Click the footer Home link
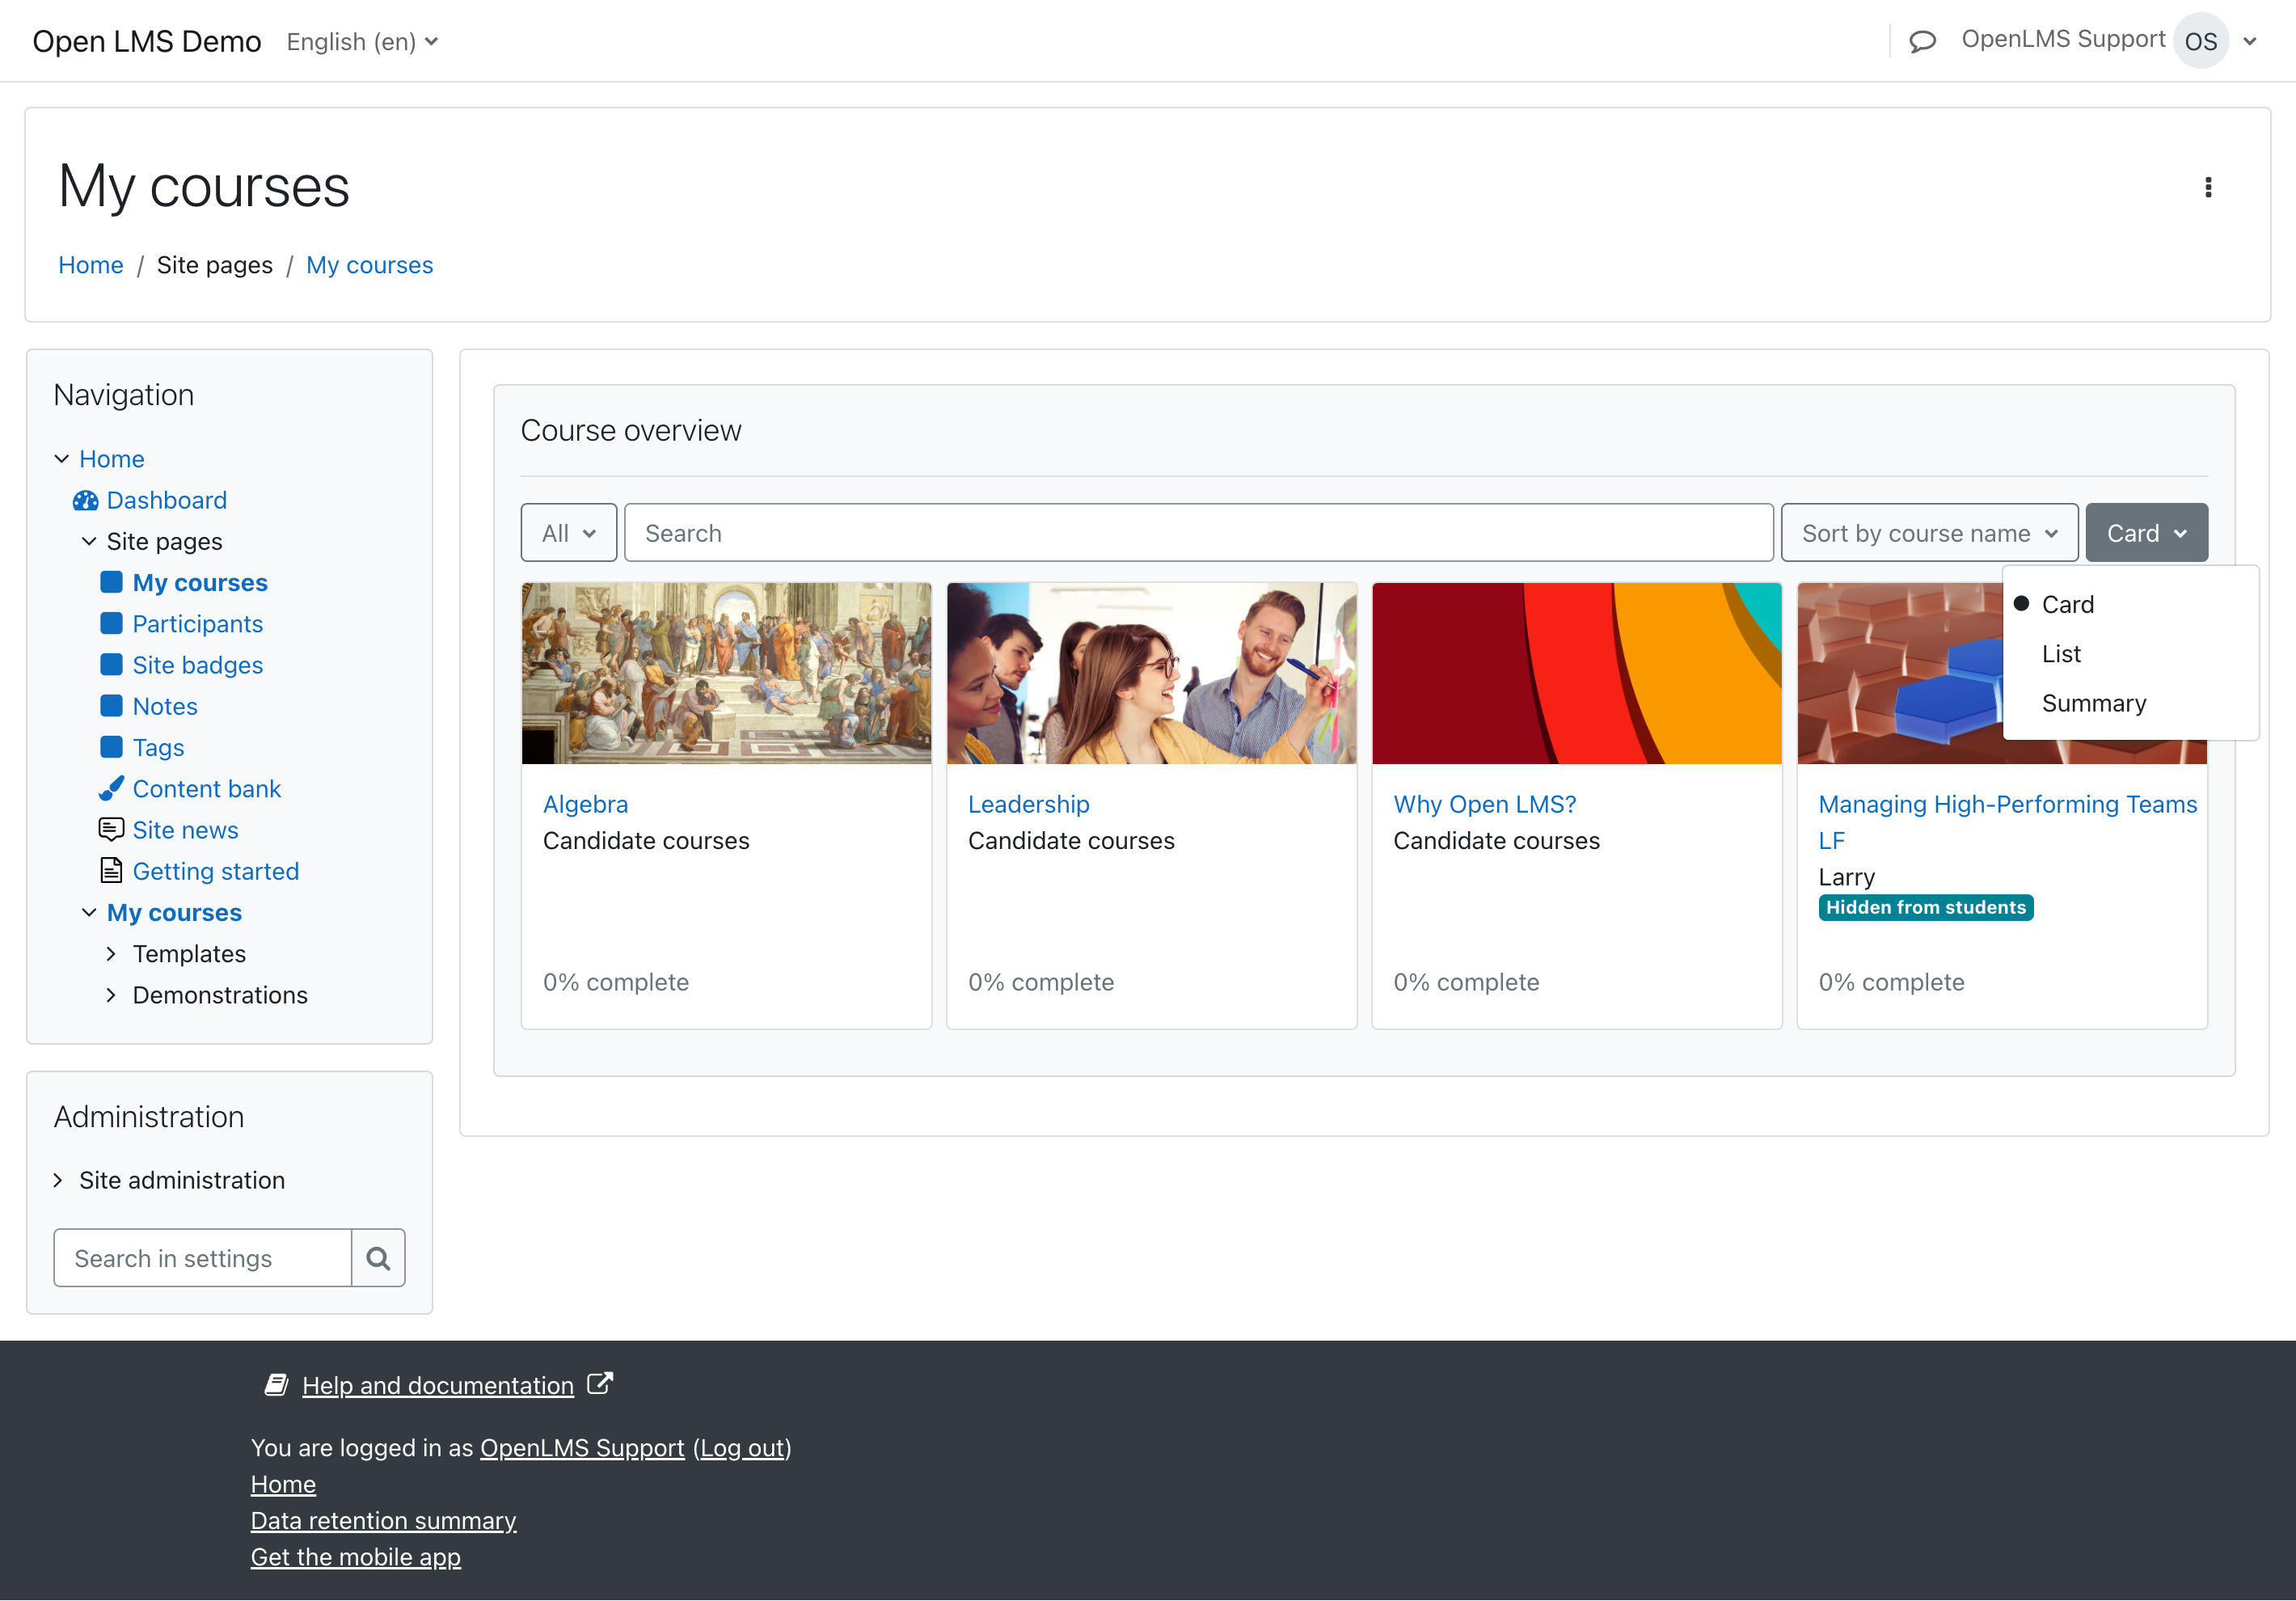 pyautogui.click(x=283, y=1483)
